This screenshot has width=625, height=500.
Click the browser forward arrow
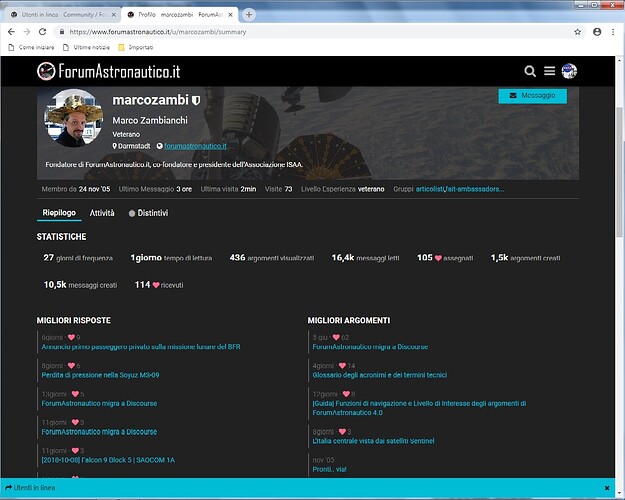pos(27,32)
